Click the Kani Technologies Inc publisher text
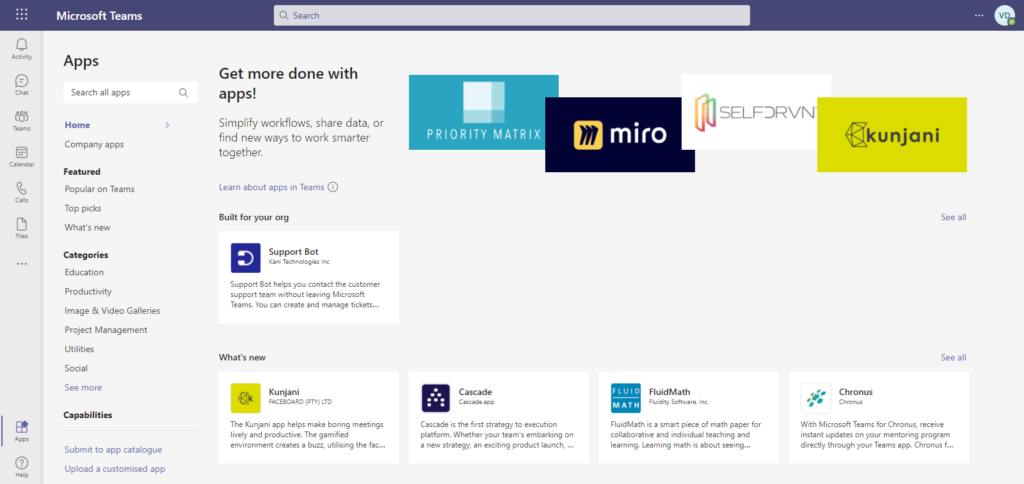The height and width of the screenshot is (484, 1024). (x=299, y=262)
